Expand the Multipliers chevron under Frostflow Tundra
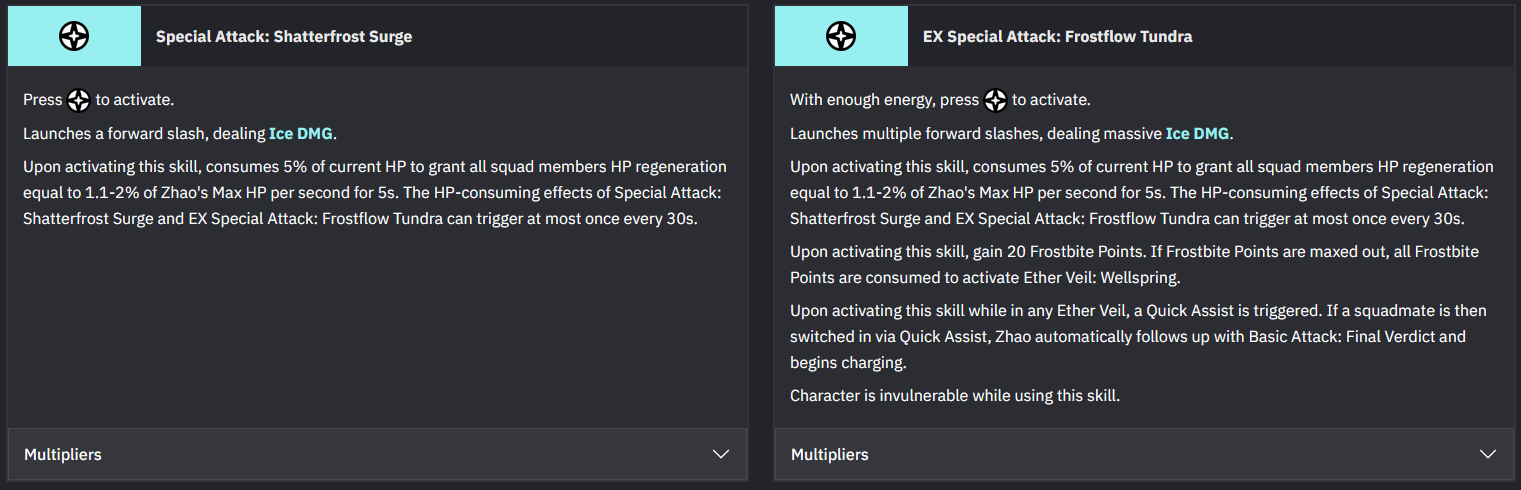Viewport: 1521px width, 490px height. pyautogui.click(x=1488, y=454)
